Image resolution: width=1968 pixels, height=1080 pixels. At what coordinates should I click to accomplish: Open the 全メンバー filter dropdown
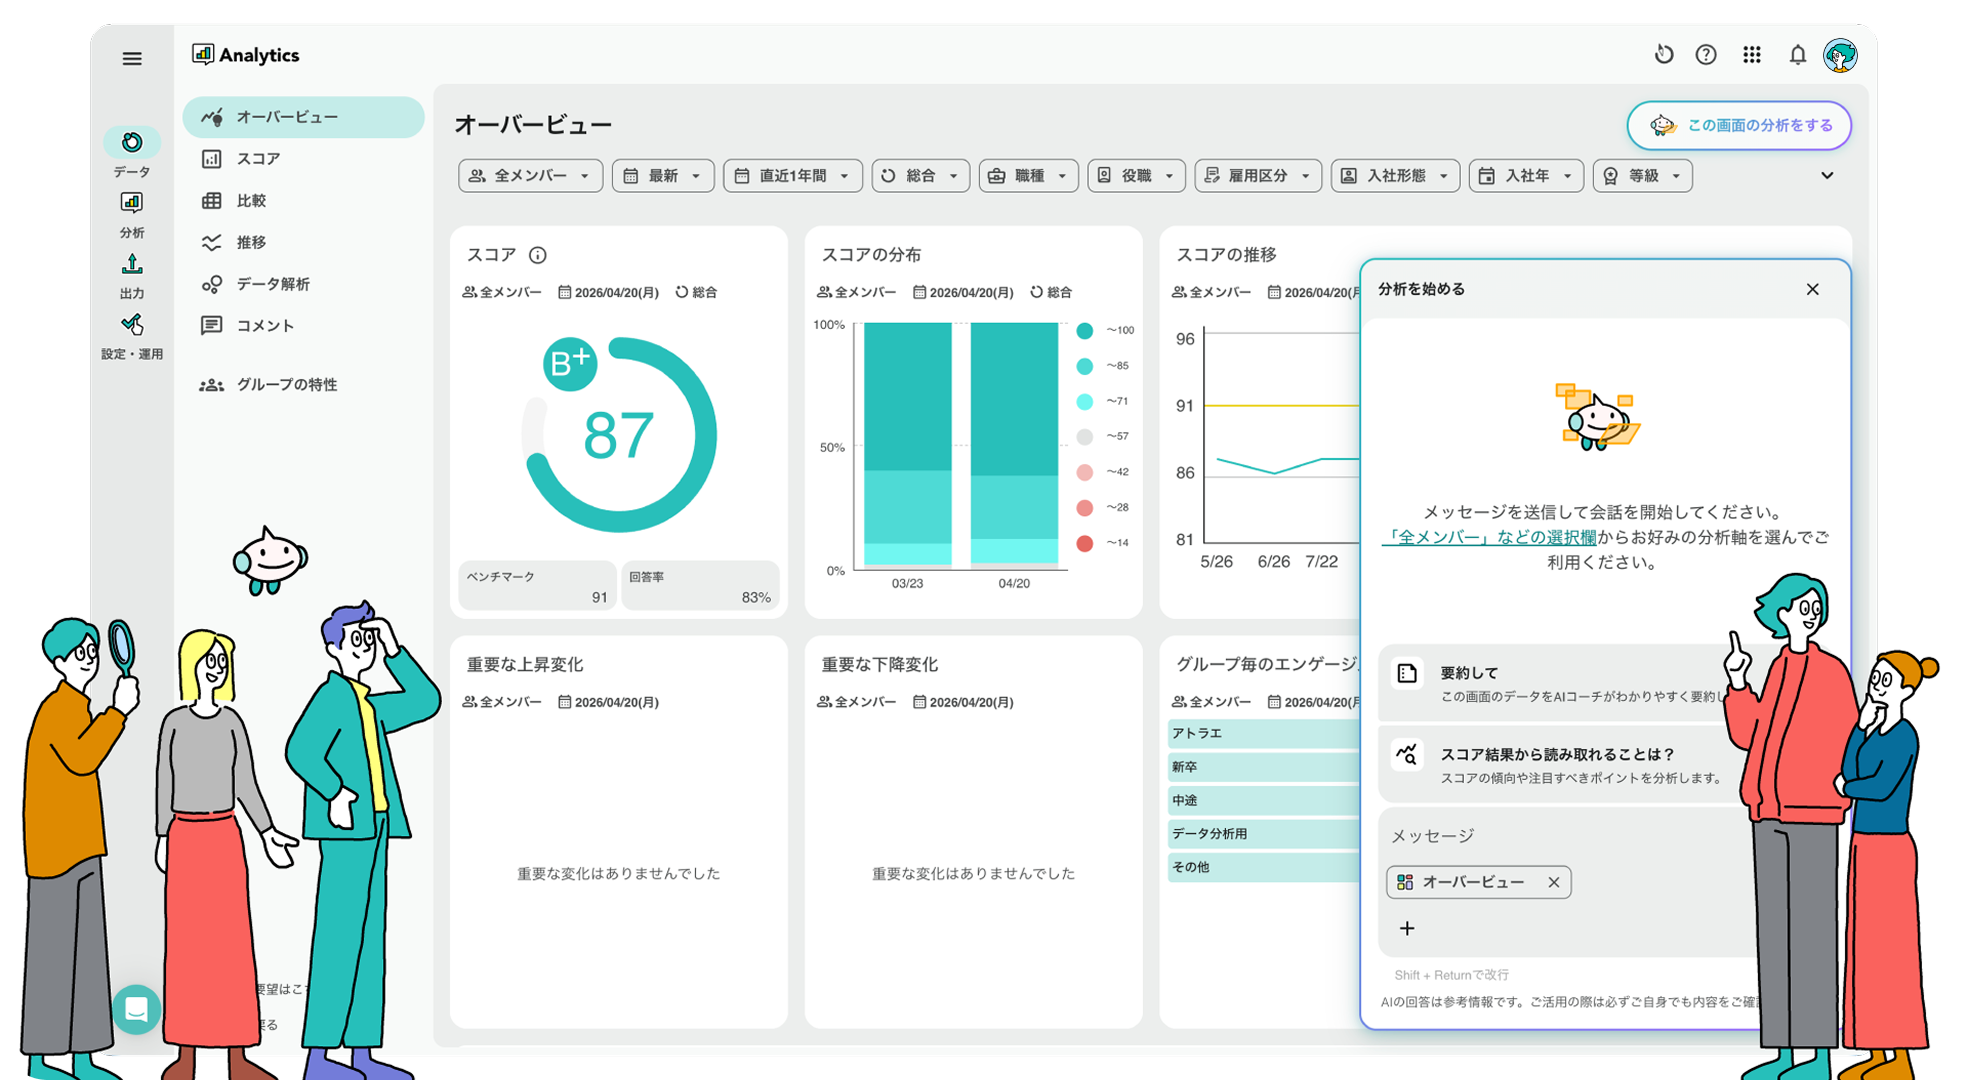click(x=530, y=176)
